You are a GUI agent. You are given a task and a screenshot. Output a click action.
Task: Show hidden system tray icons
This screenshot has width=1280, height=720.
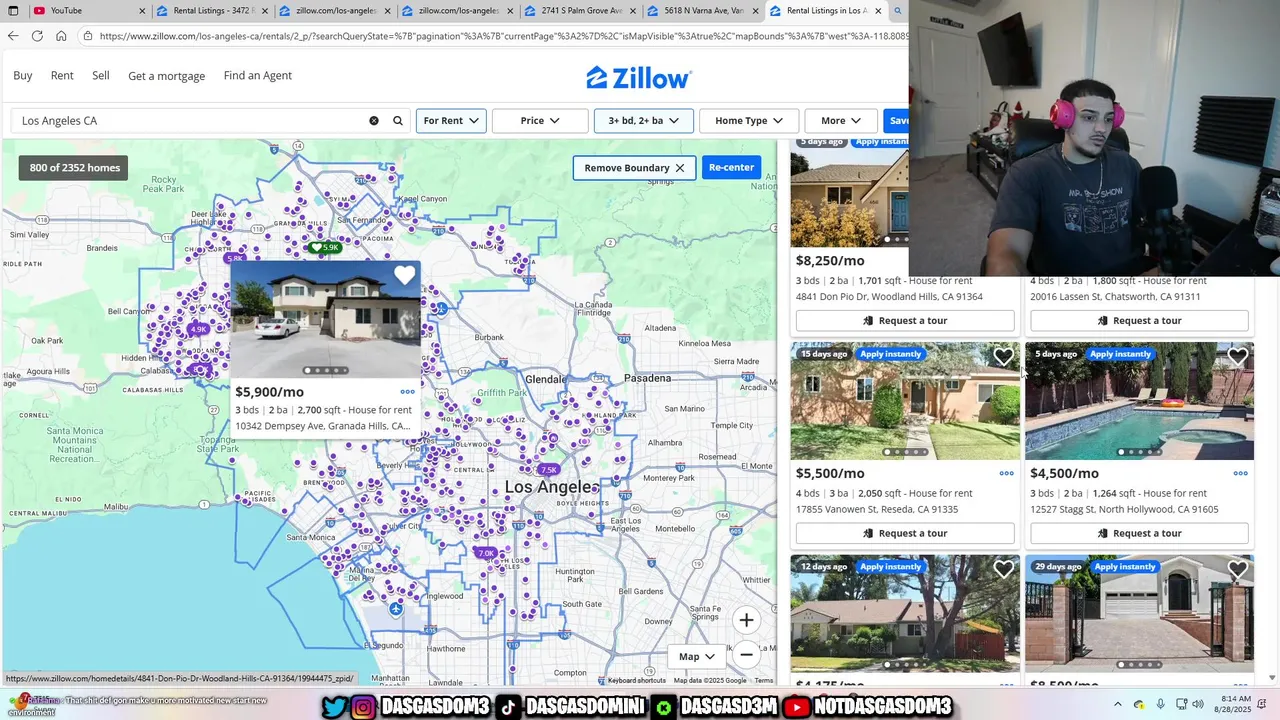coord(1118,704)
